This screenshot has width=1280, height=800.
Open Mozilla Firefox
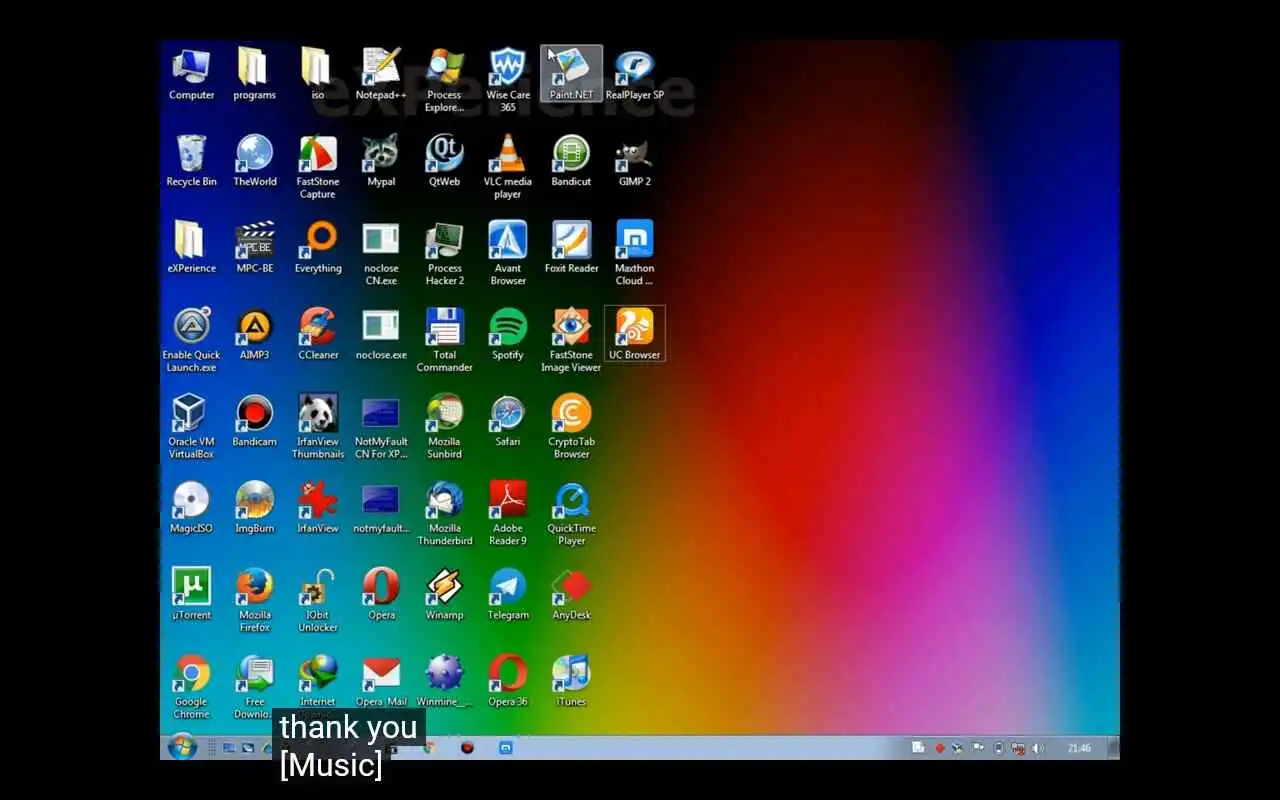(x=254, y=601)
